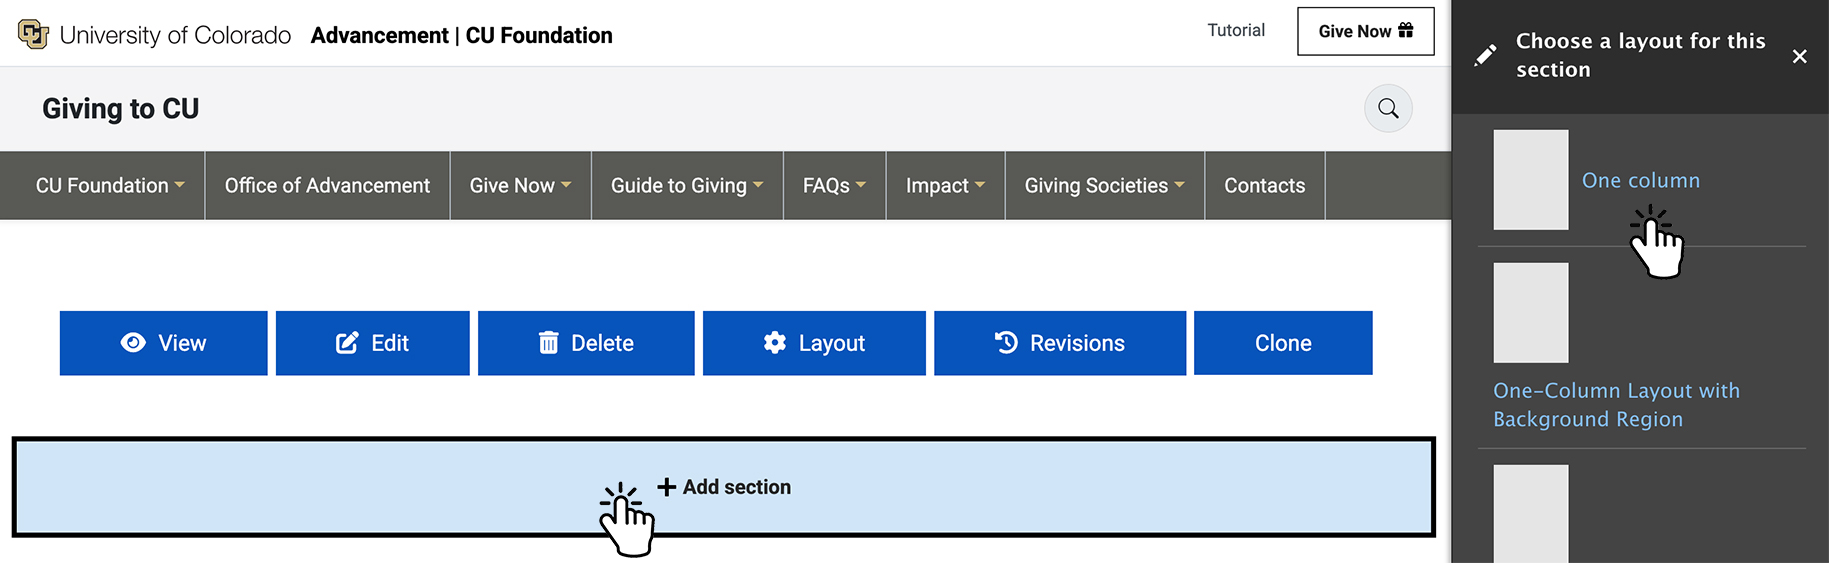Close the layout chooser panel
1830x563 pixels.
(1799, 56)
